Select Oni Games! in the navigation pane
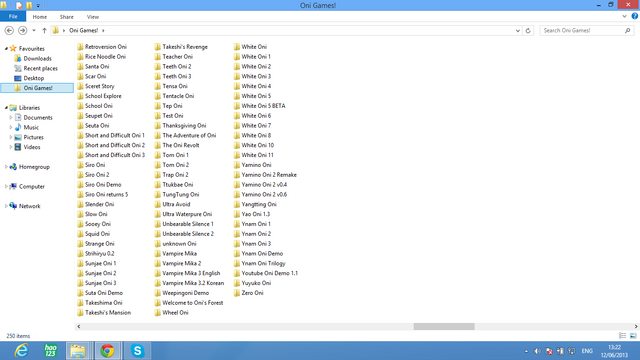 pos(37,88)
